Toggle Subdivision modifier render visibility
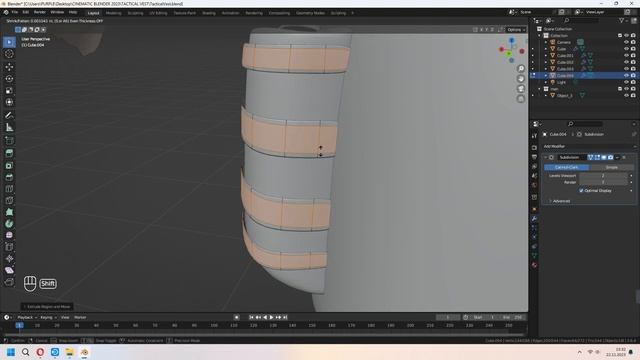The image size is (640, 360). (610, 158)
